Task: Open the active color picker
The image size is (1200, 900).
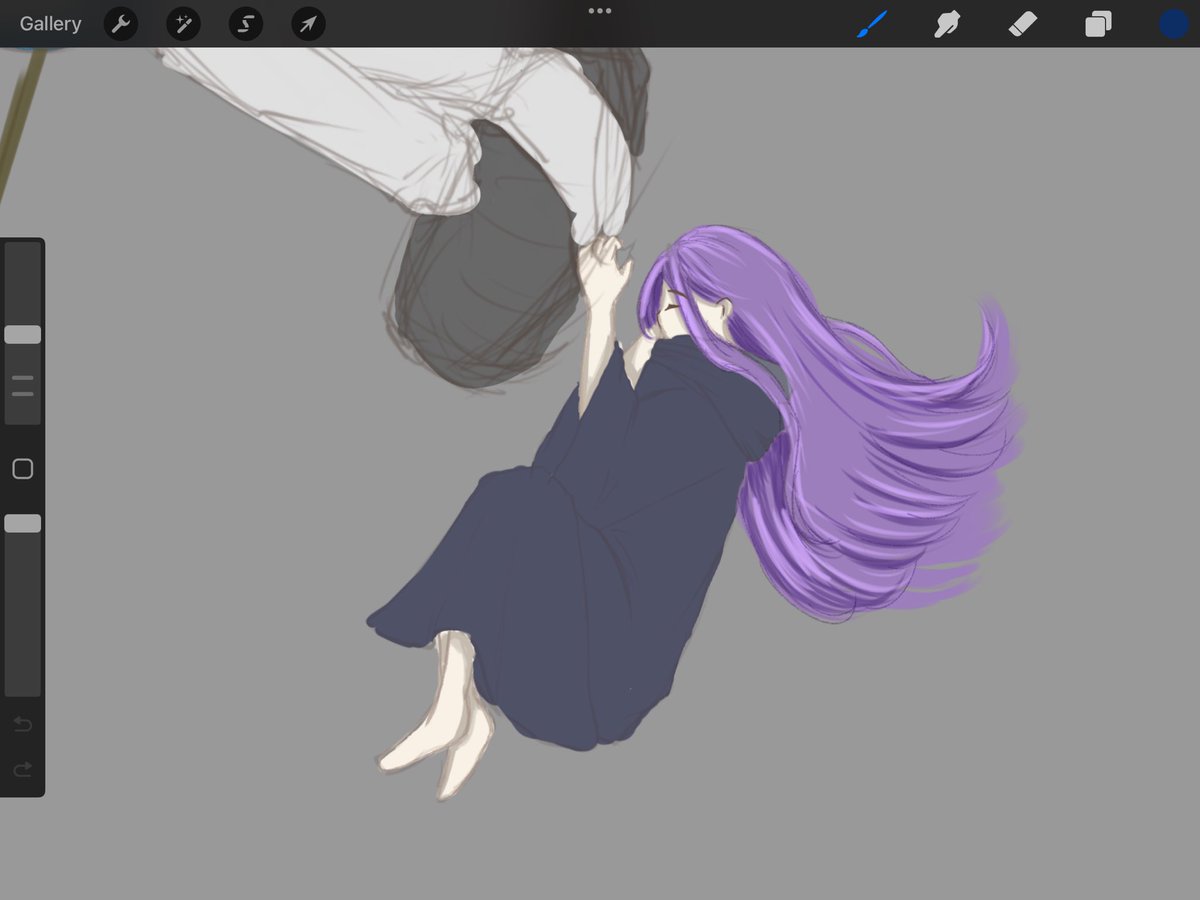Action: pos(1174,24)
